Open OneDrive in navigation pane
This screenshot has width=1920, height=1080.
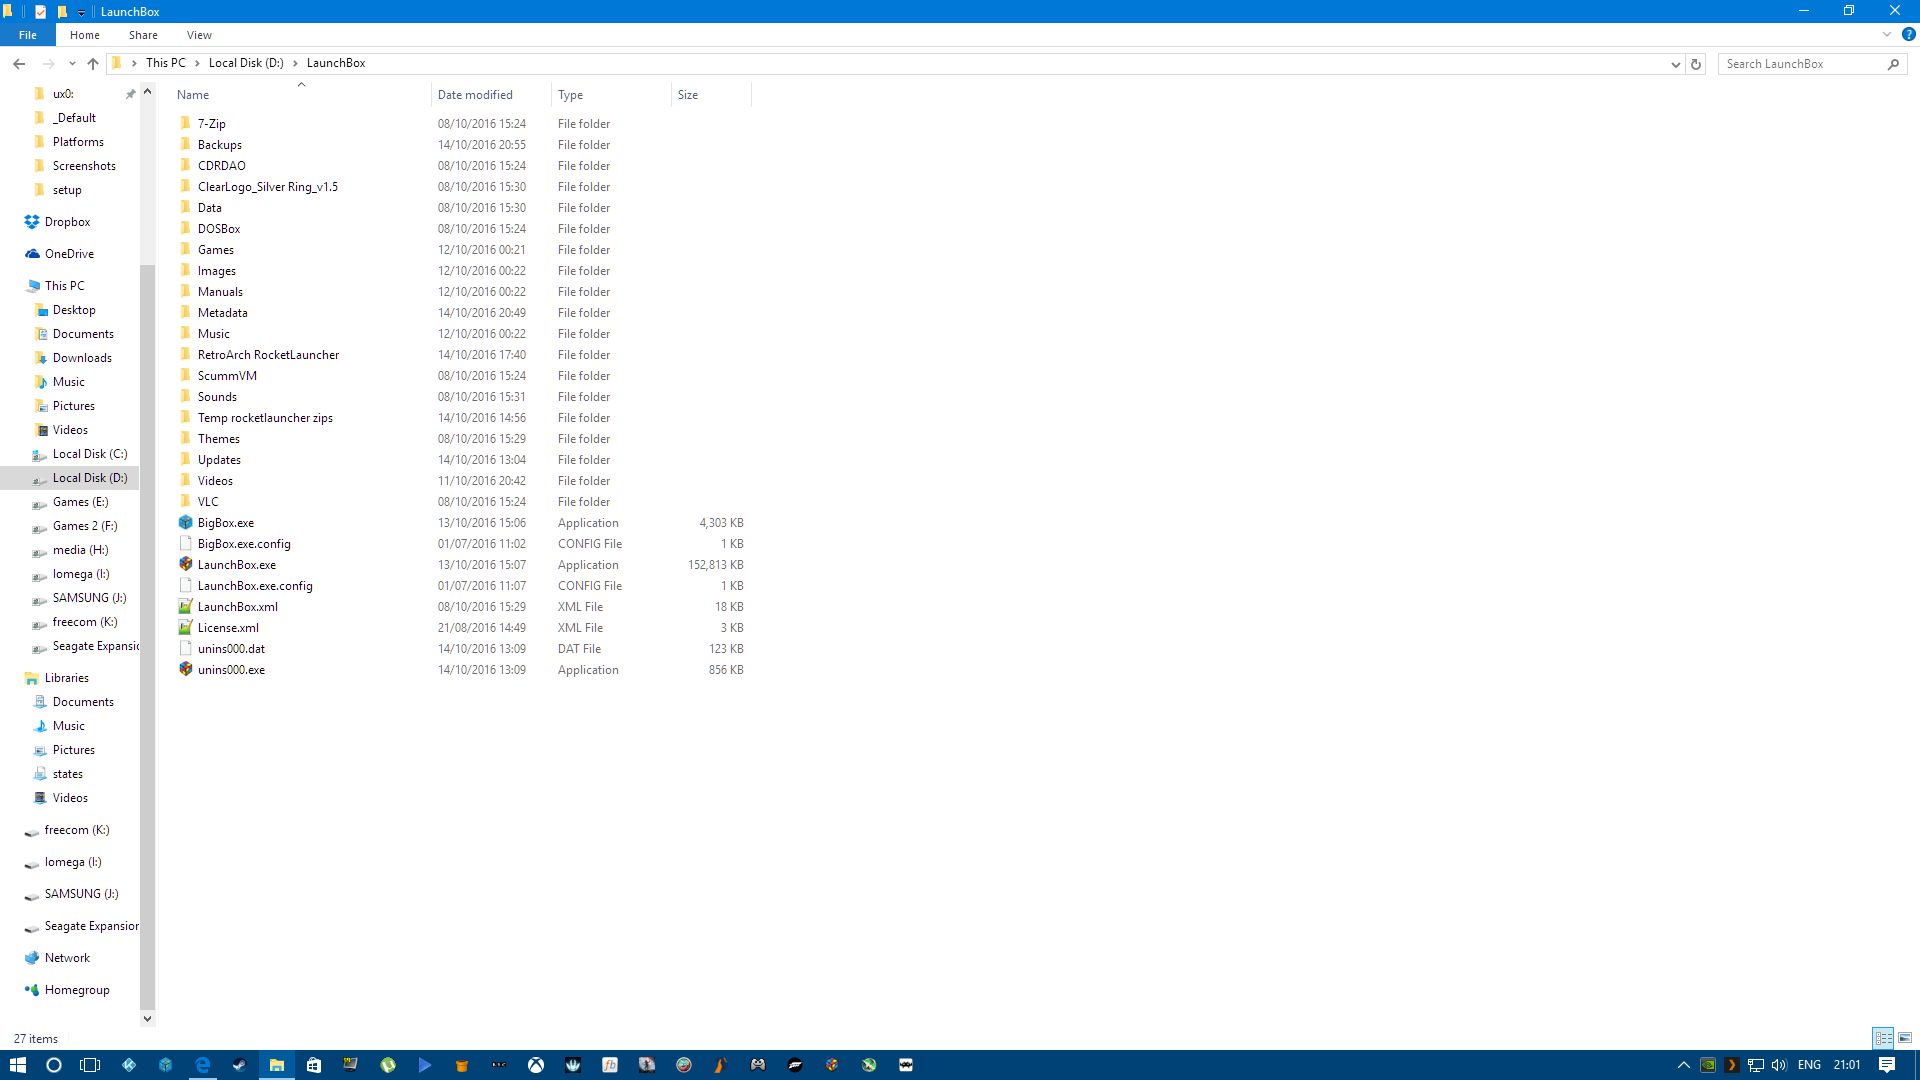pyautogui.click(x=69, y=254)
